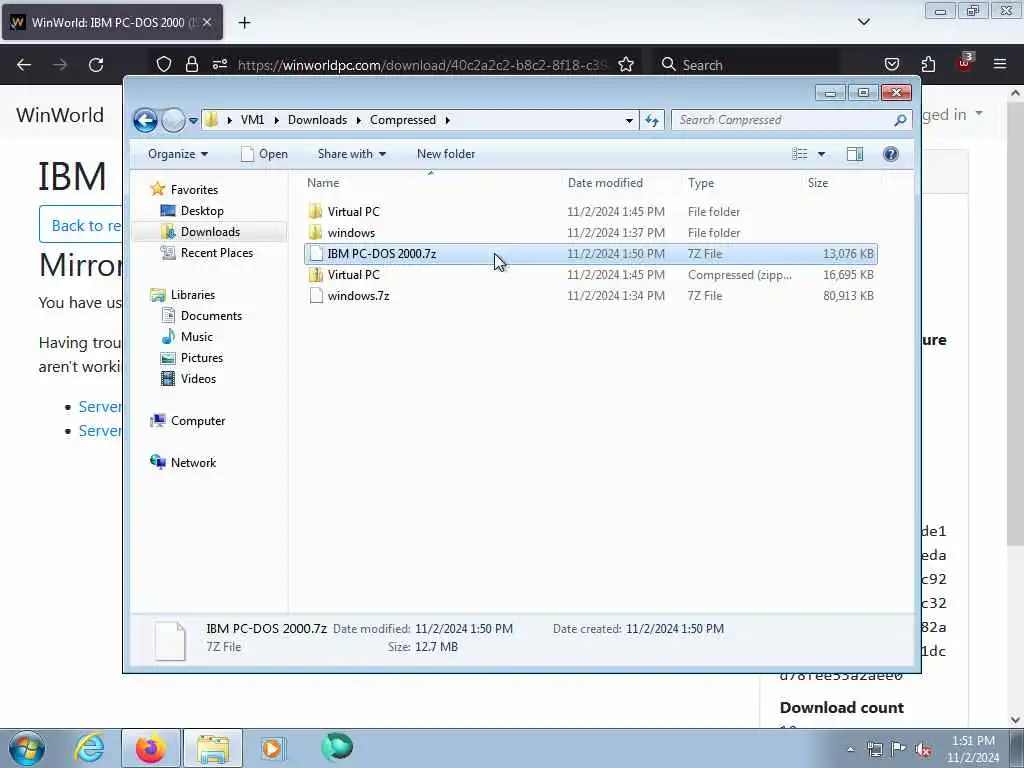
Task: Refresh the Compressed folder view
Action: [x=652, y=120]
